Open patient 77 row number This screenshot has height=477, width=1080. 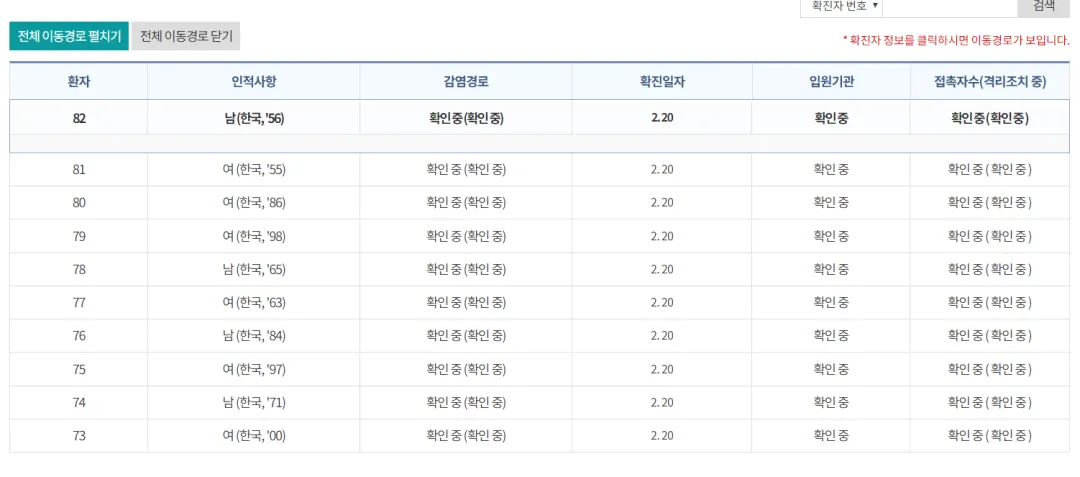[79, 302]
